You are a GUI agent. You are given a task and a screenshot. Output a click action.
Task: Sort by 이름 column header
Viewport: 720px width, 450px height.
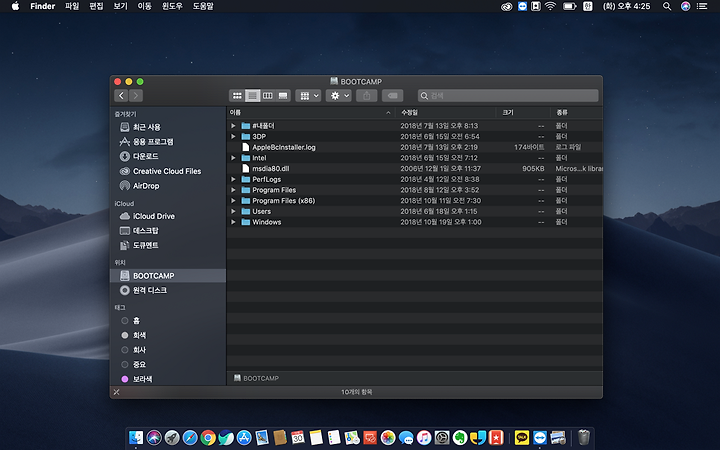pos(311,112)
